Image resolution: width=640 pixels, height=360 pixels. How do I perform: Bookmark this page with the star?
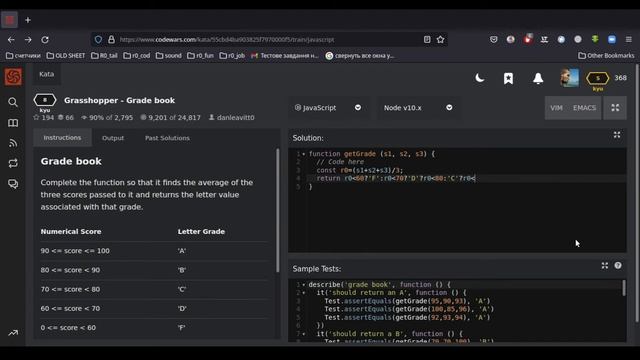pyautogui.click(x=440, y=40)
